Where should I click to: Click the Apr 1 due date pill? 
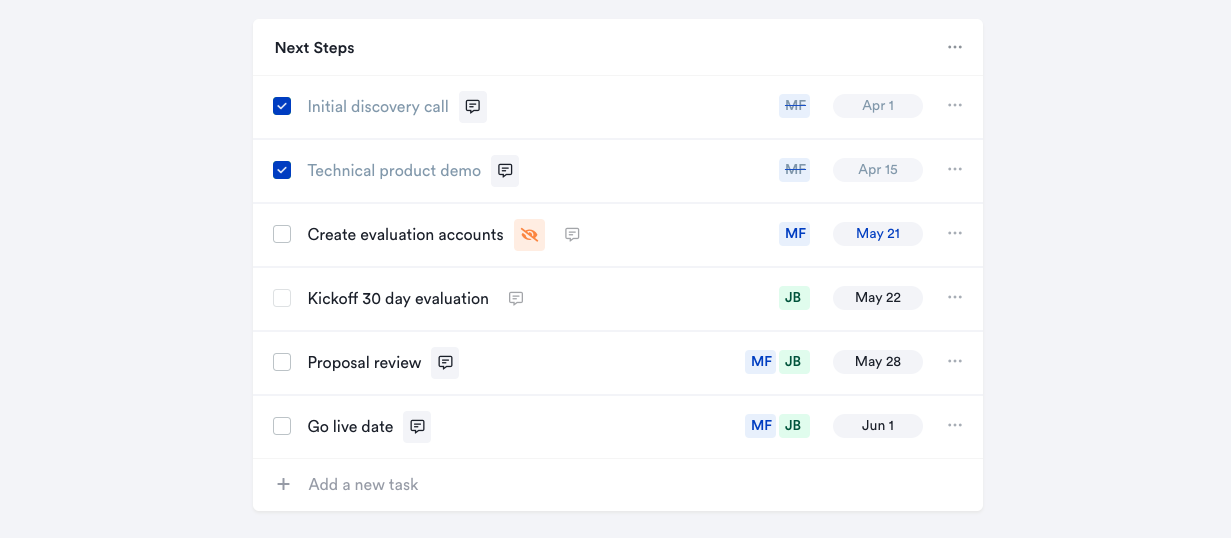click(x=878, y=106)
